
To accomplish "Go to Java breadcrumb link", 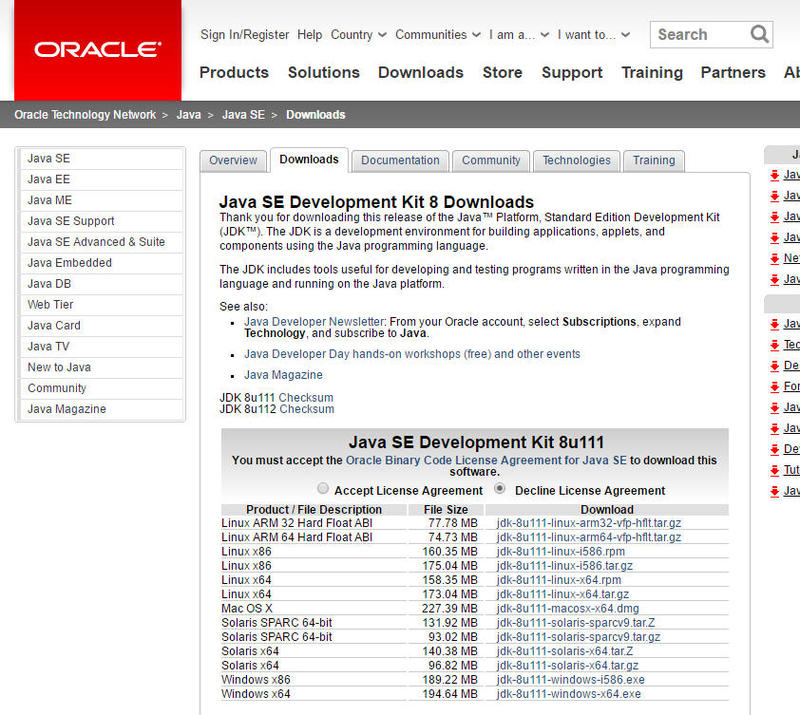I will coord(189,115).
